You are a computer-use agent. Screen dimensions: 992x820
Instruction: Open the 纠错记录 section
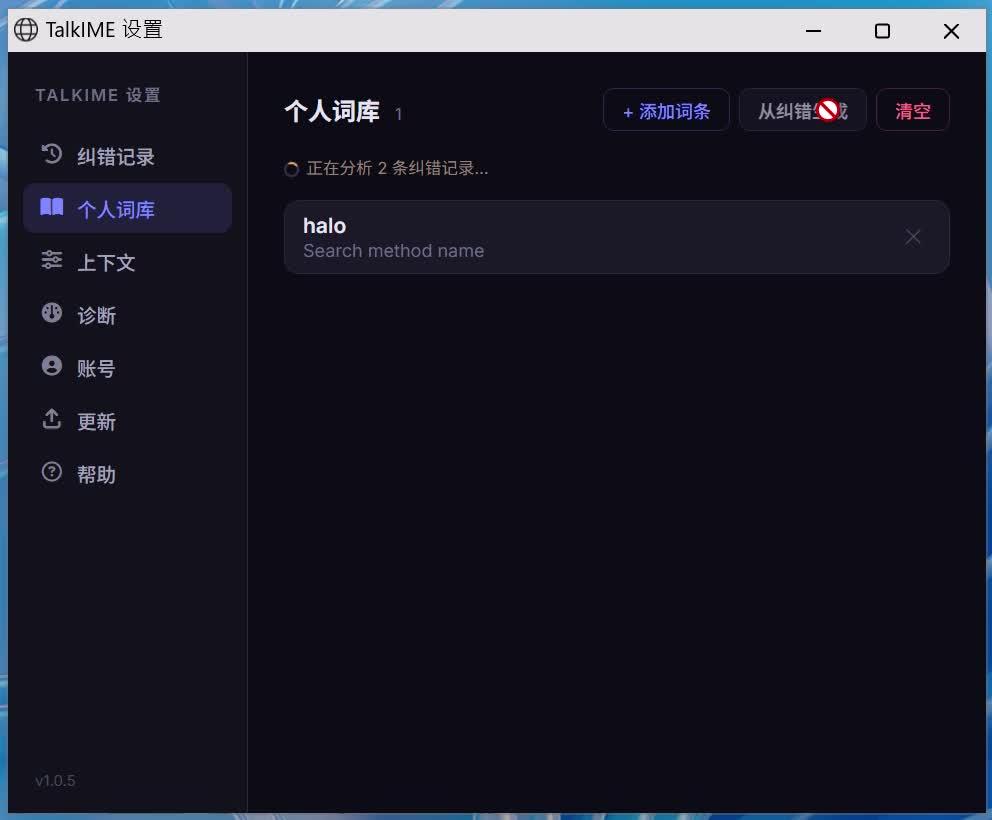coord(127,156)
